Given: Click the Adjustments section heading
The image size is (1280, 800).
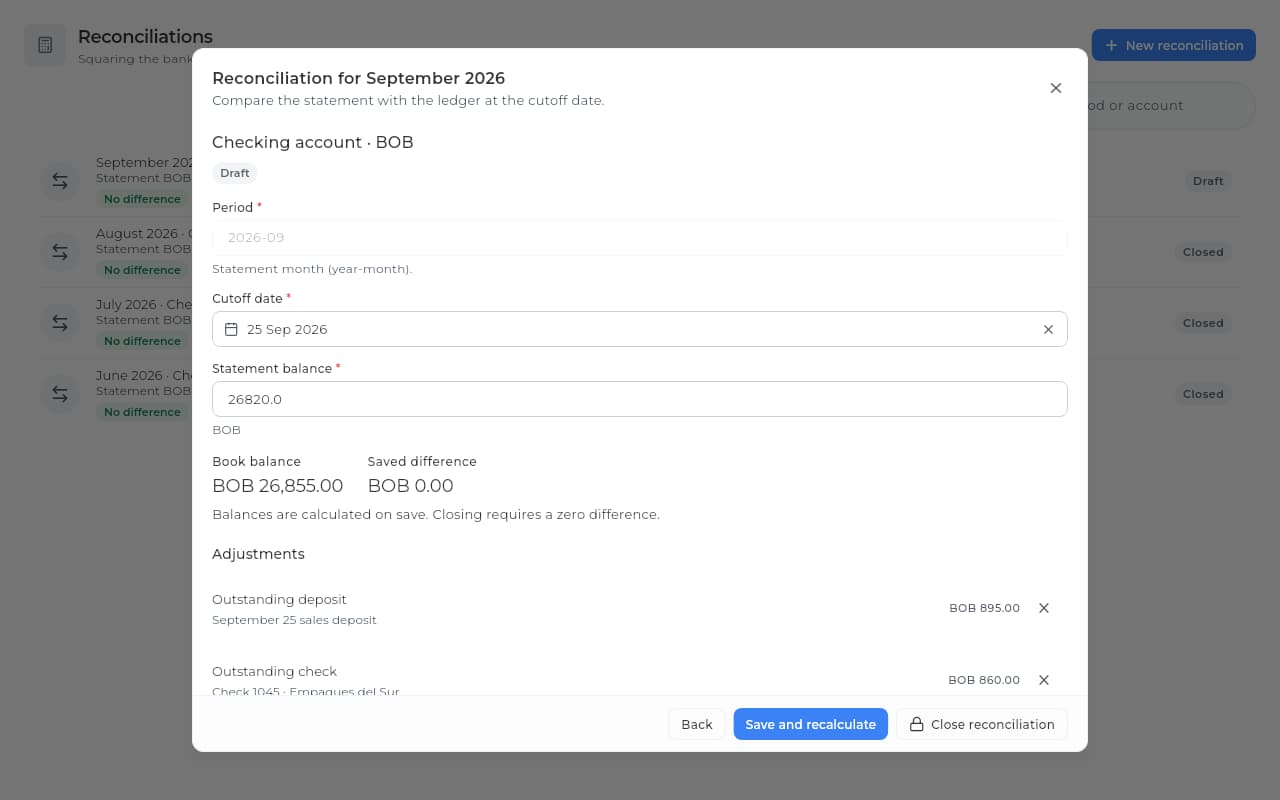Looking at the screenshot, I should point(258,554).
